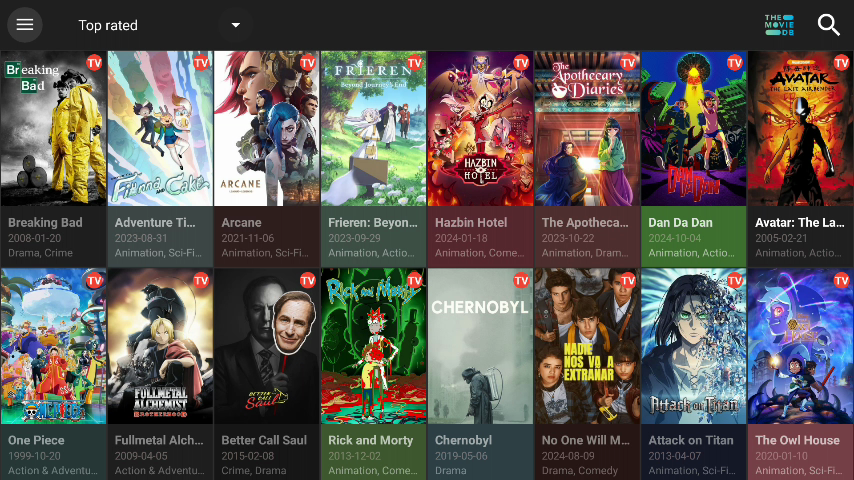854x480 pixels.
Task: Click The Movie DB logo icon
Action: [x=779, y=25]
